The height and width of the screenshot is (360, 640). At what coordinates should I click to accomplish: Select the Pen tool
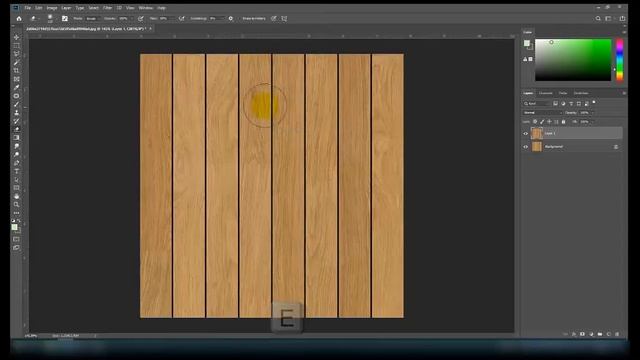pos(16,163)
